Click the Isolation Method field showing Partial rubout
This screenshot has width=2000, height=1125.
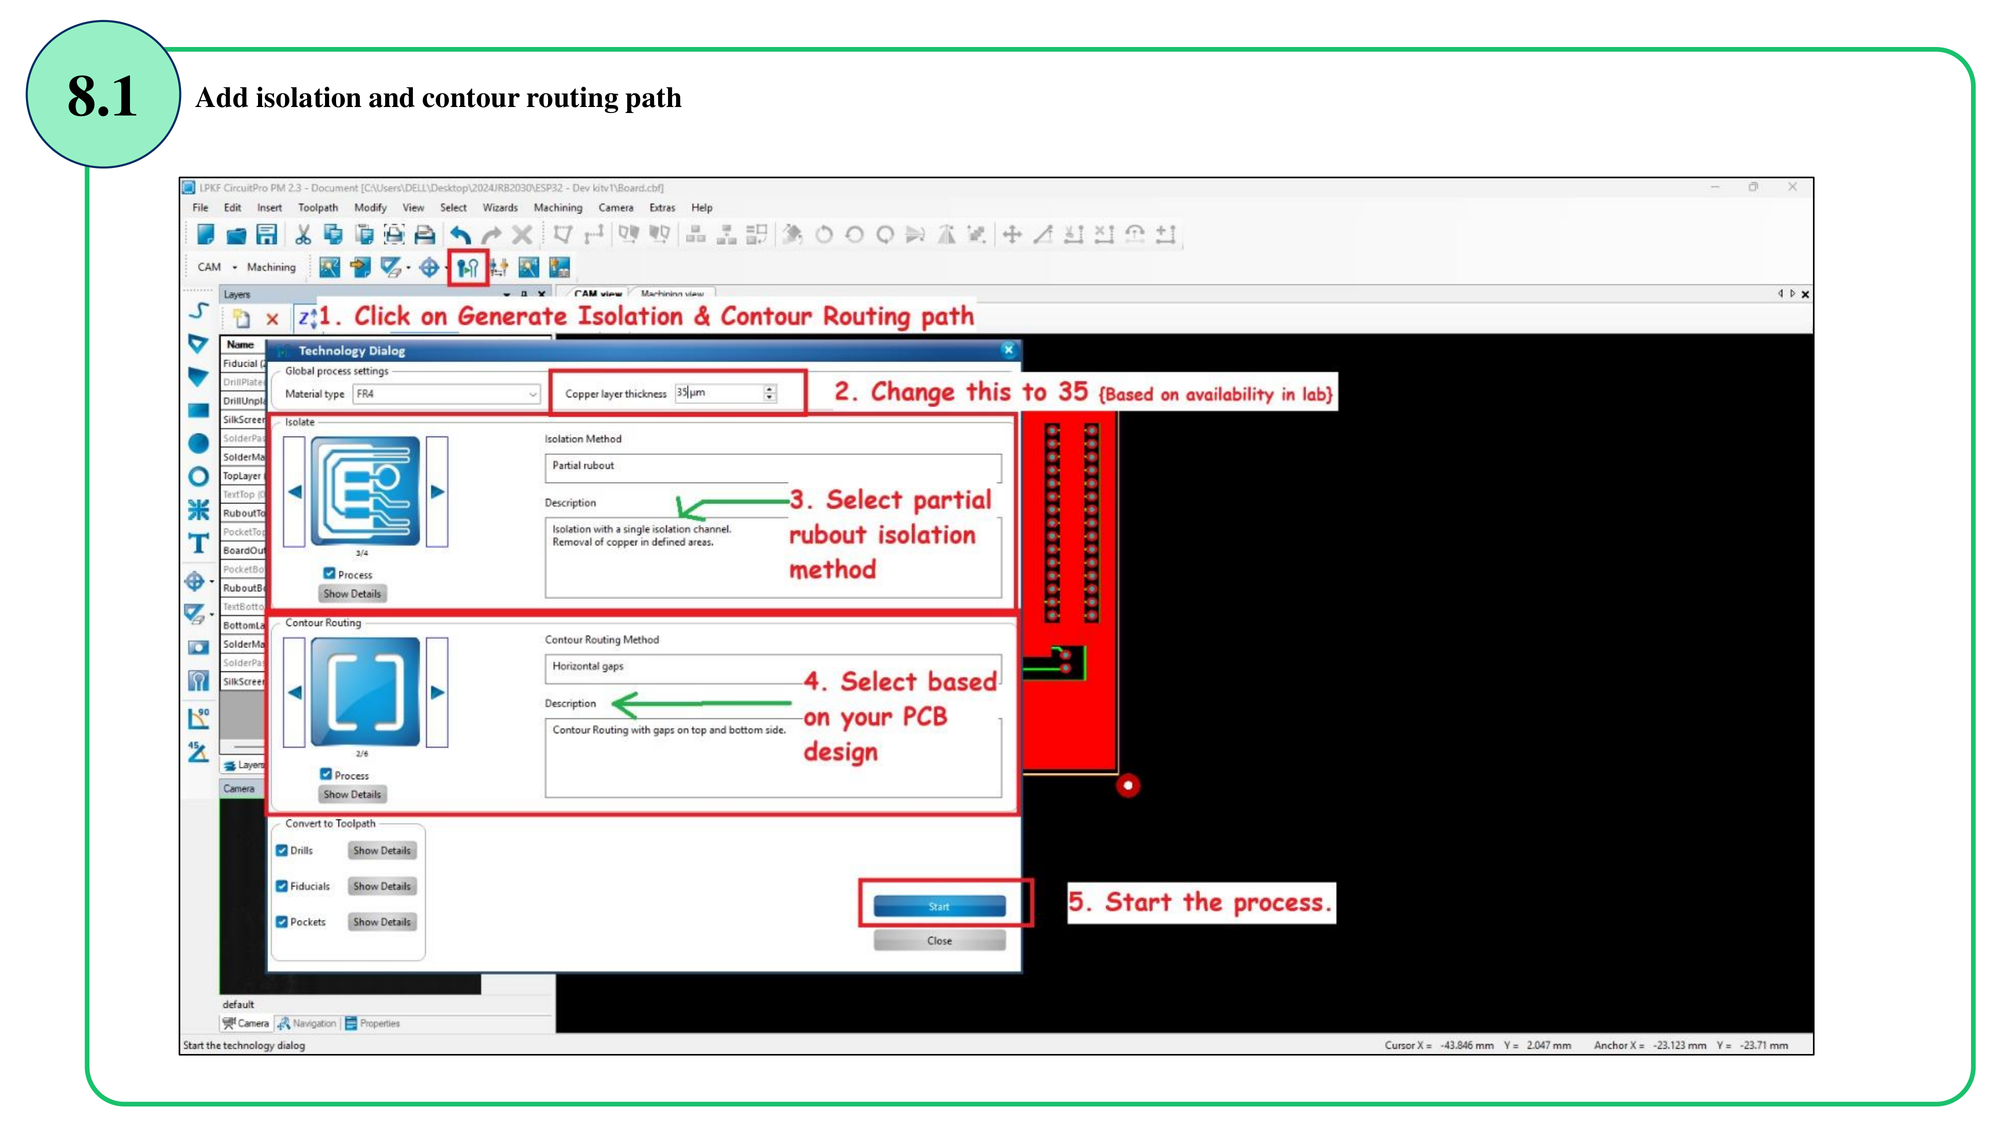(772, 467)
